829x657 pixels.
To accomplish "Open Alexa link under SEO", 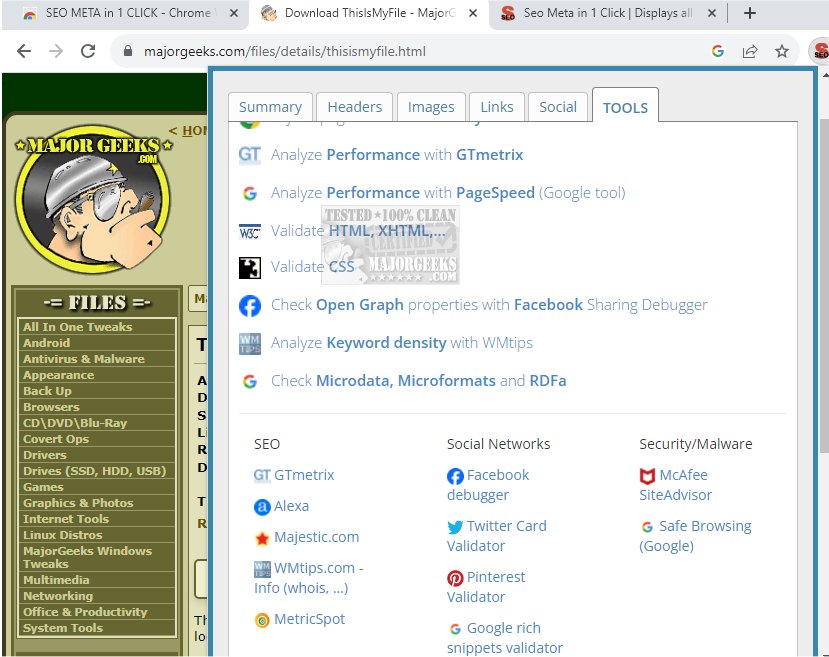I will [291, 506].
